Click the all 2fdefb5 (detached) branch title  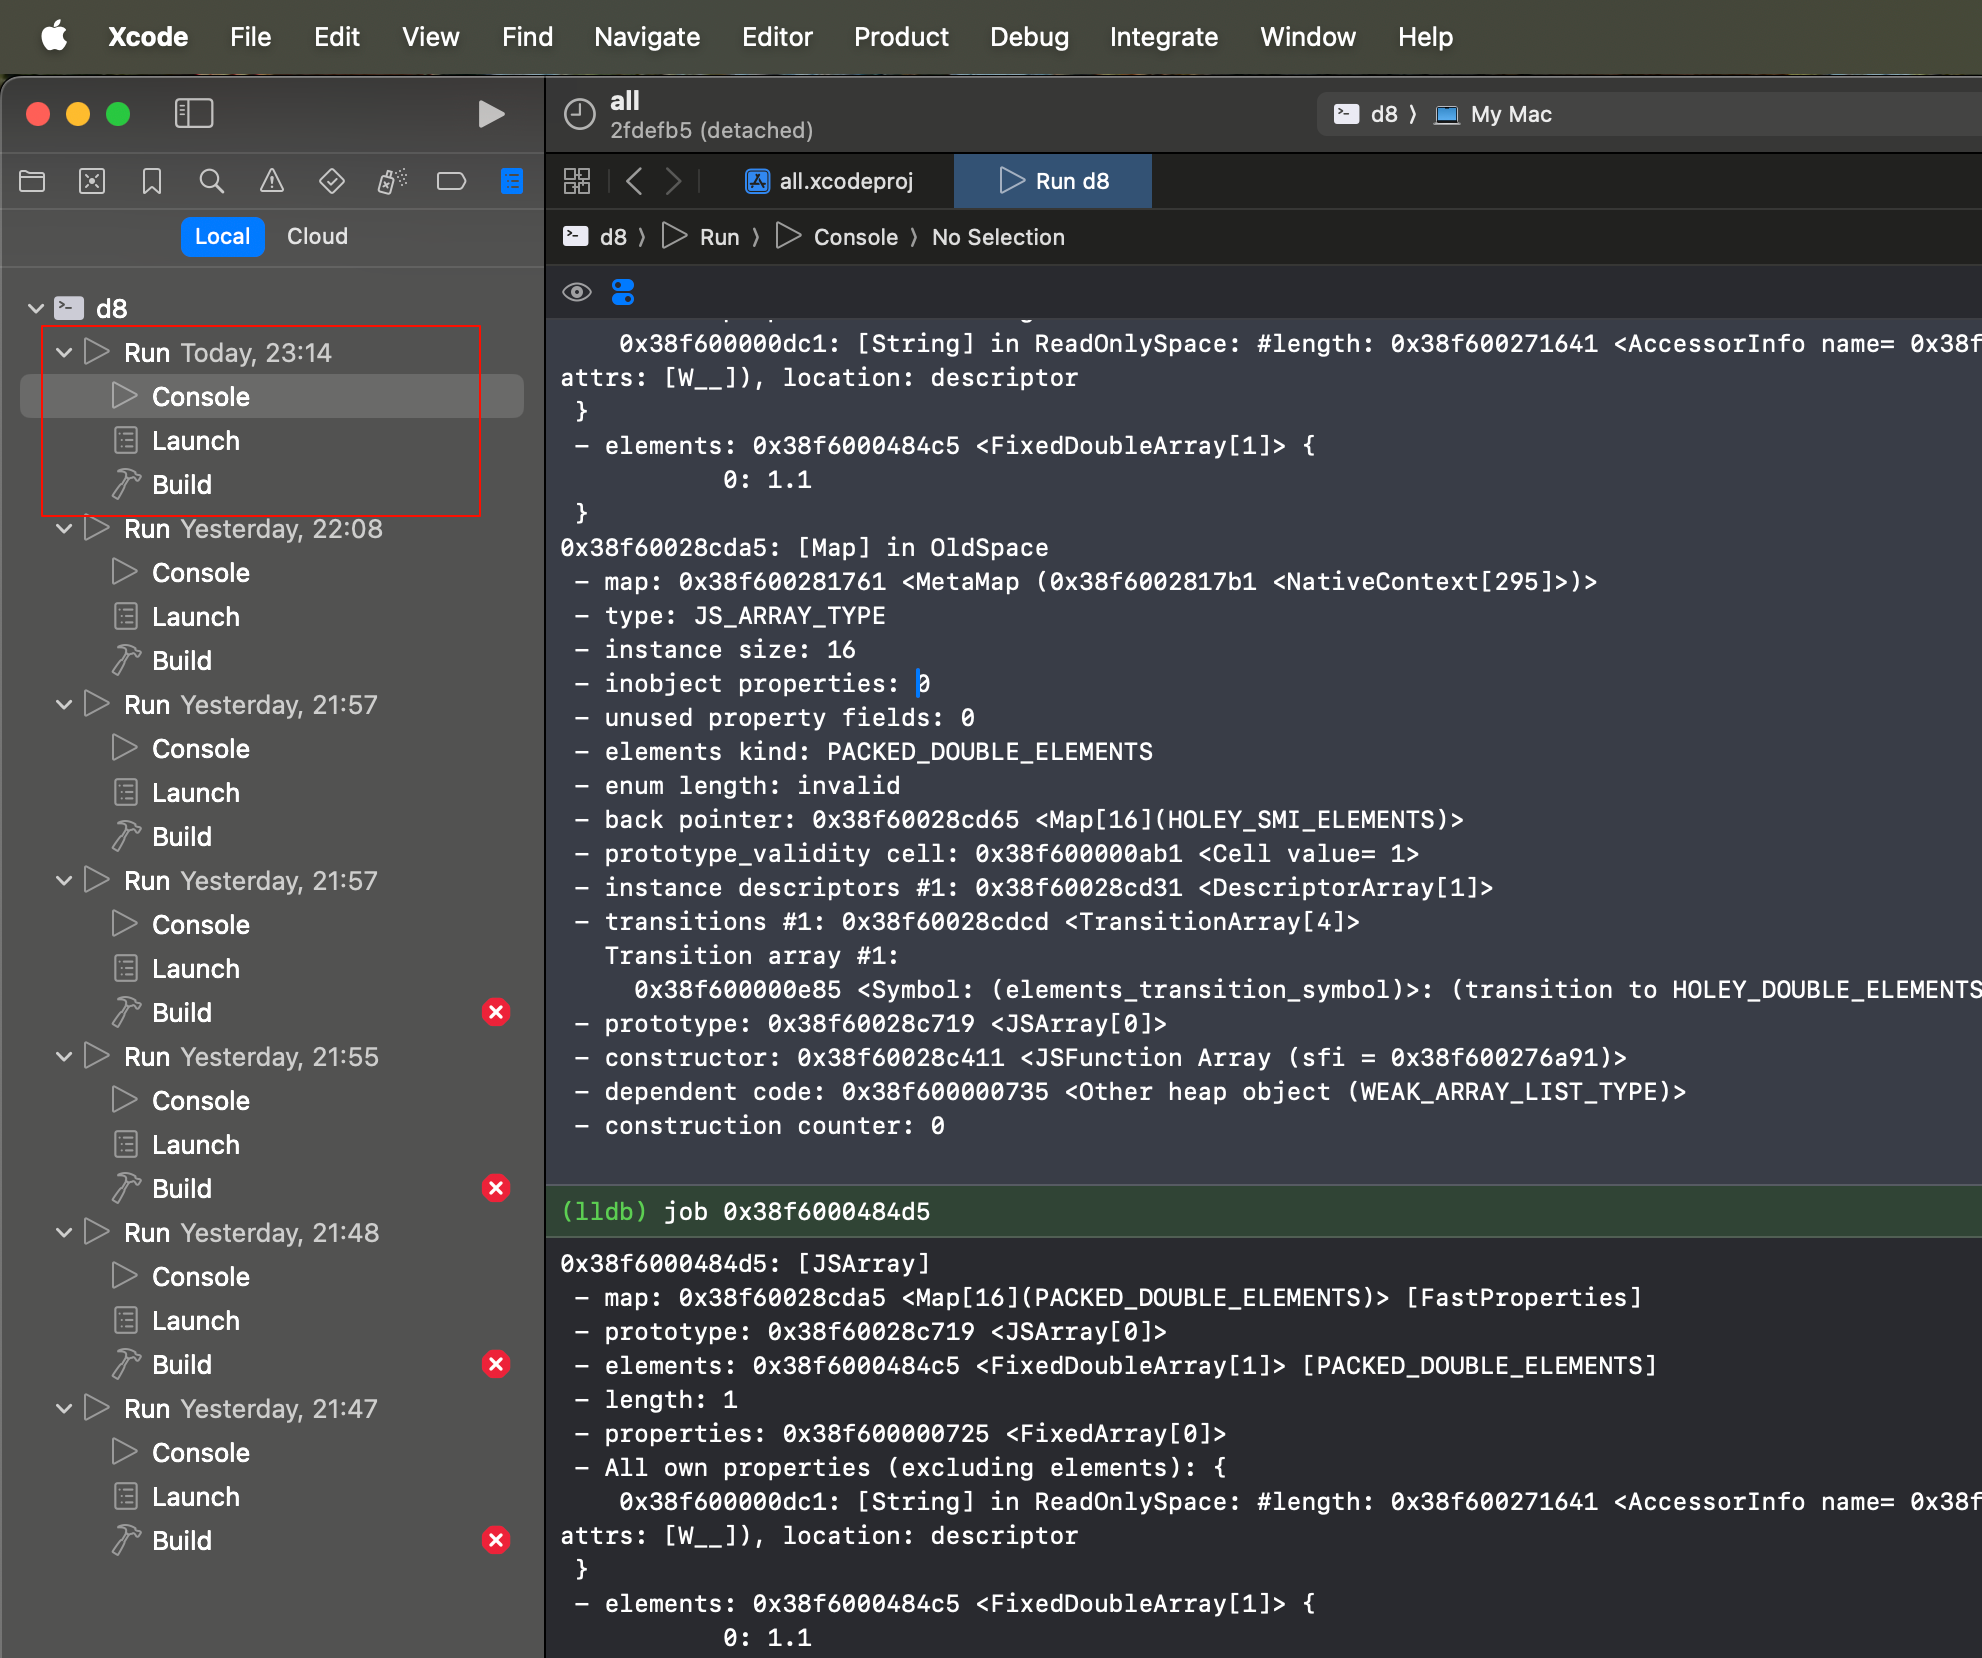(711, 115)
